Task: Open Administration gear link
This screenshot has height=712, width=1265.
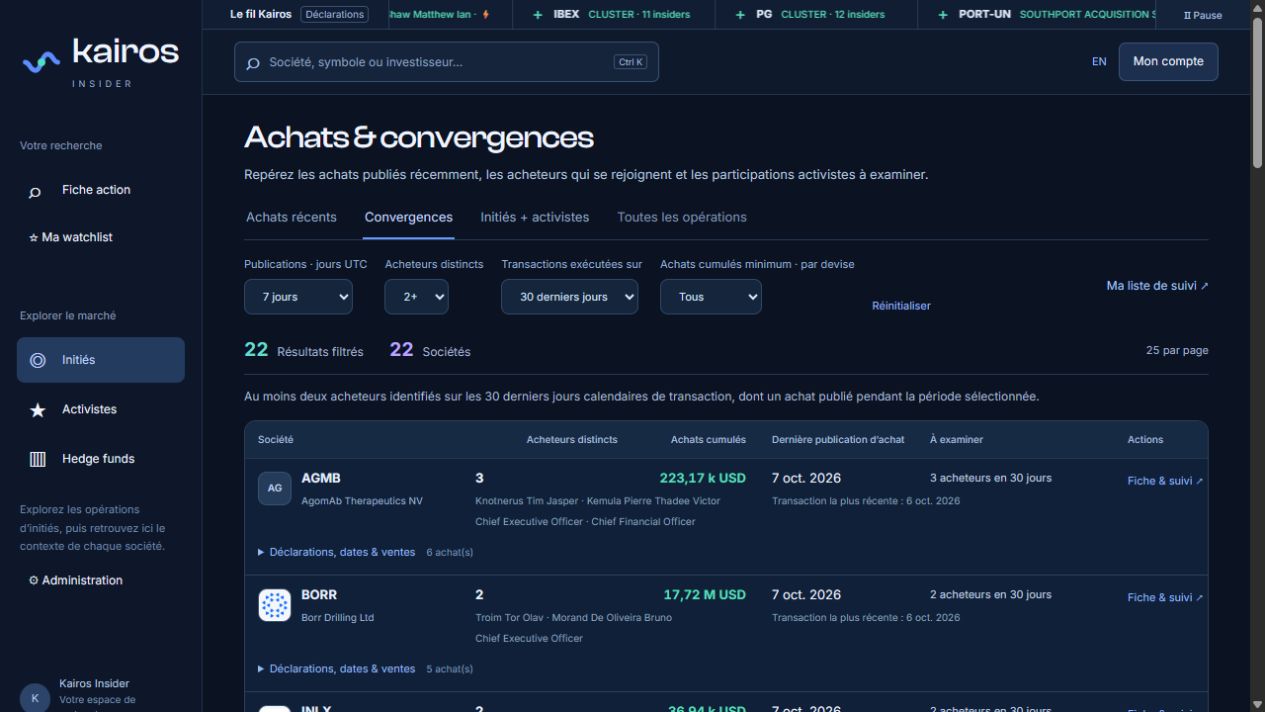Action: point(76,580)
